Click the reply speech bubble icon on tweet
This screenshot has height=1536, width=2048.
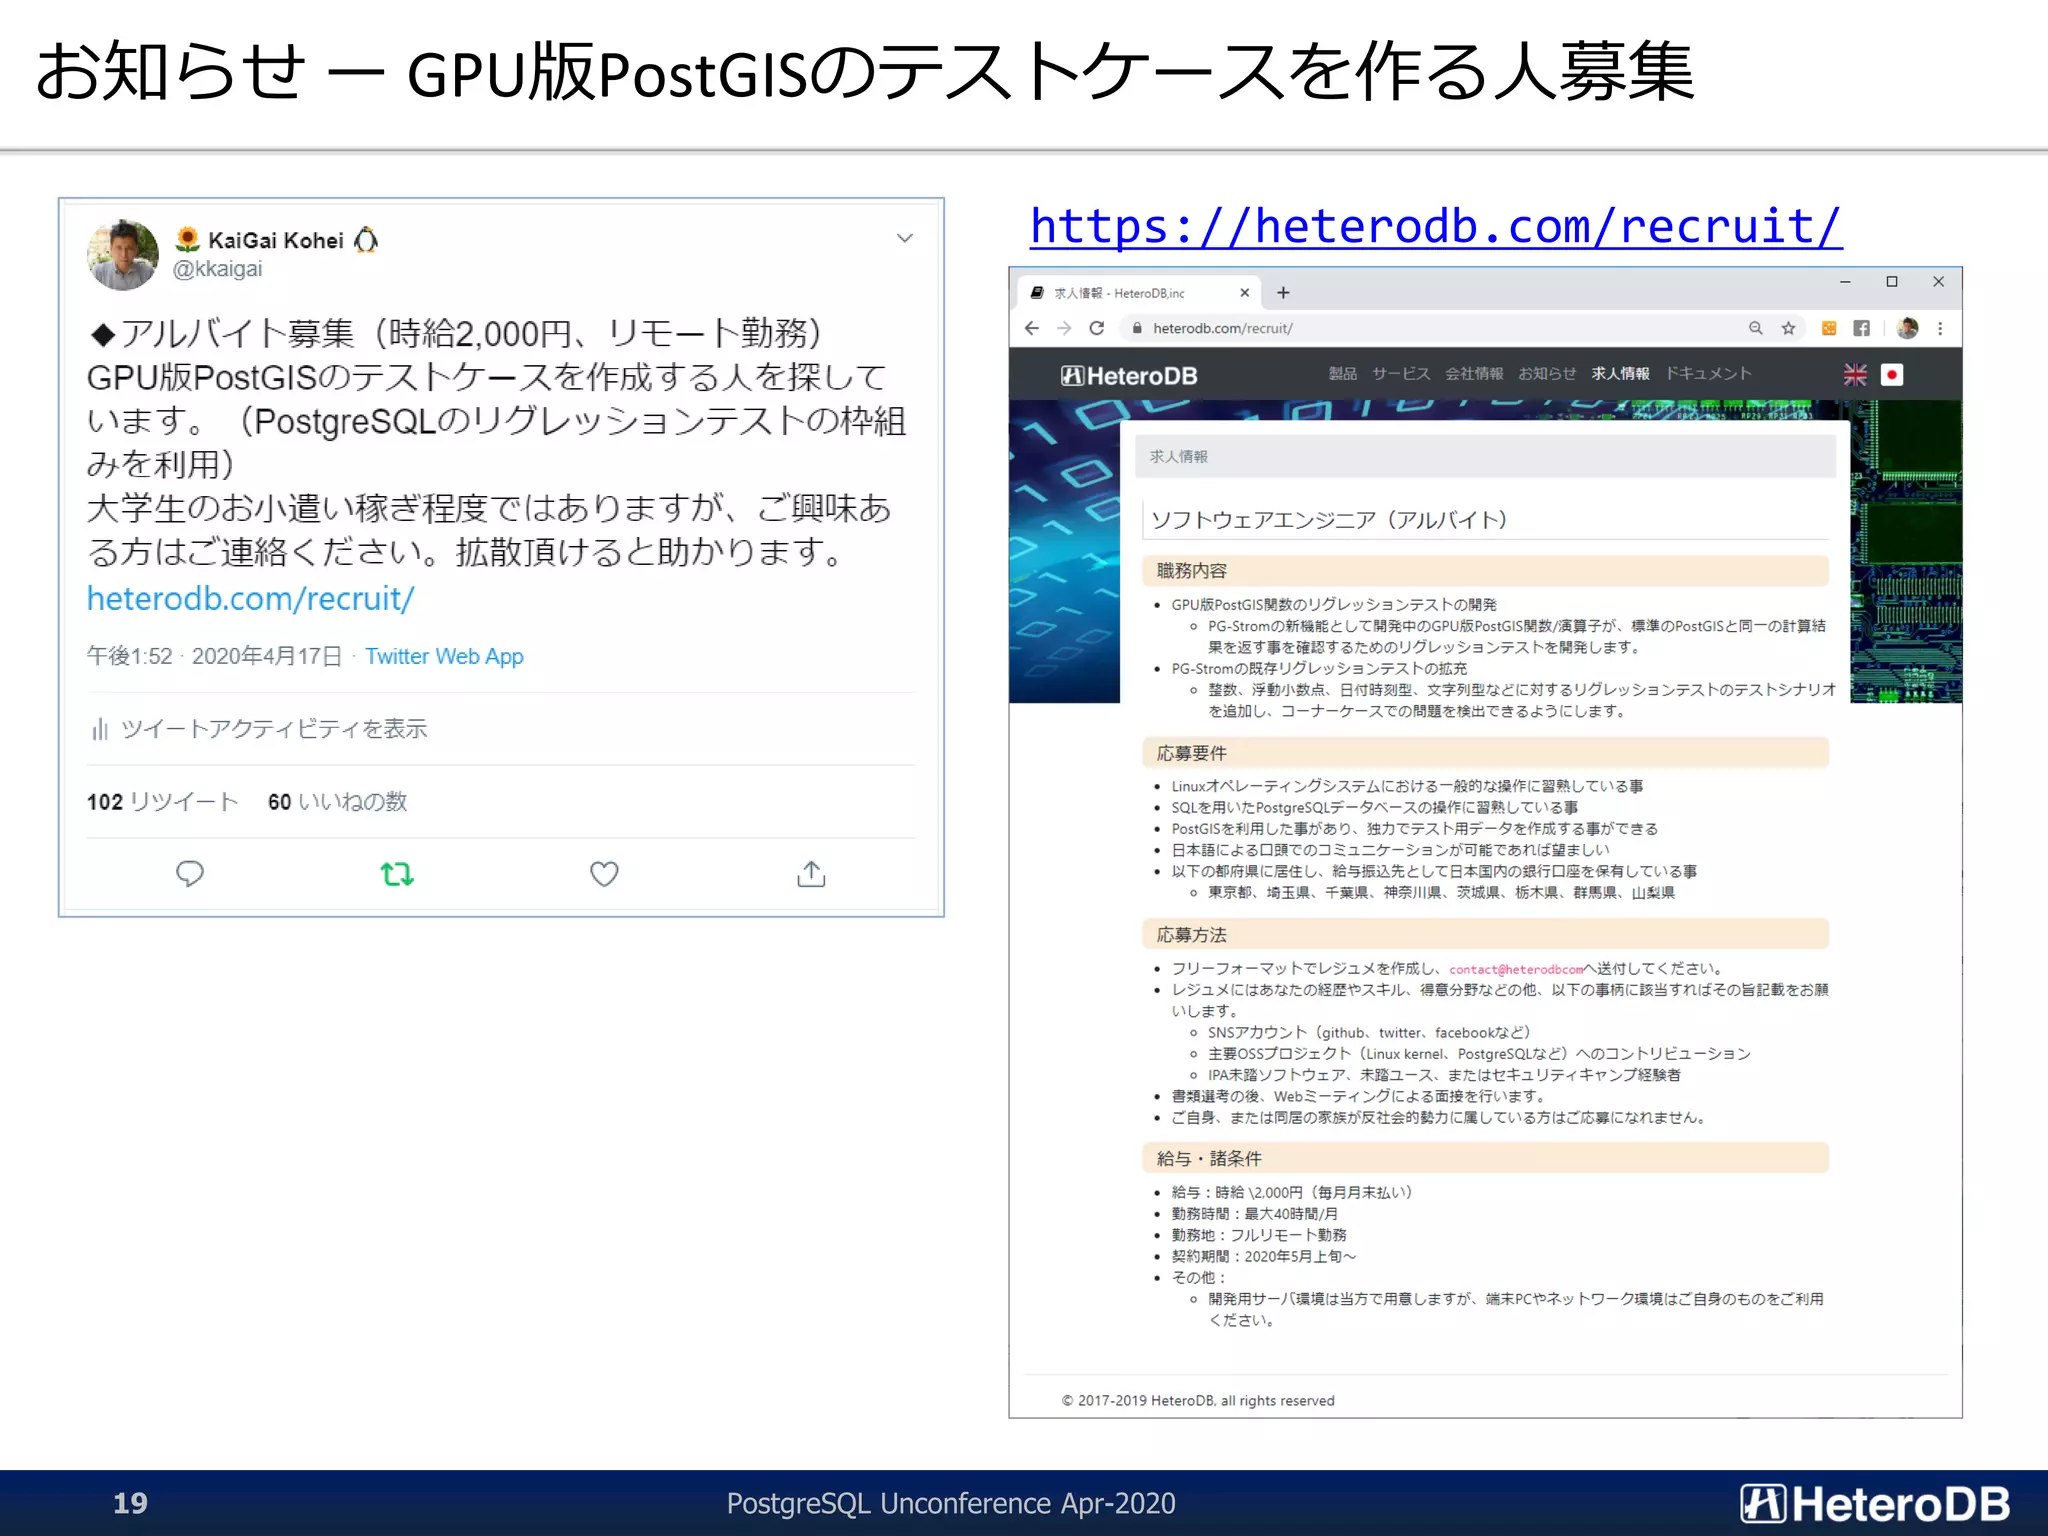pos(190,874)
